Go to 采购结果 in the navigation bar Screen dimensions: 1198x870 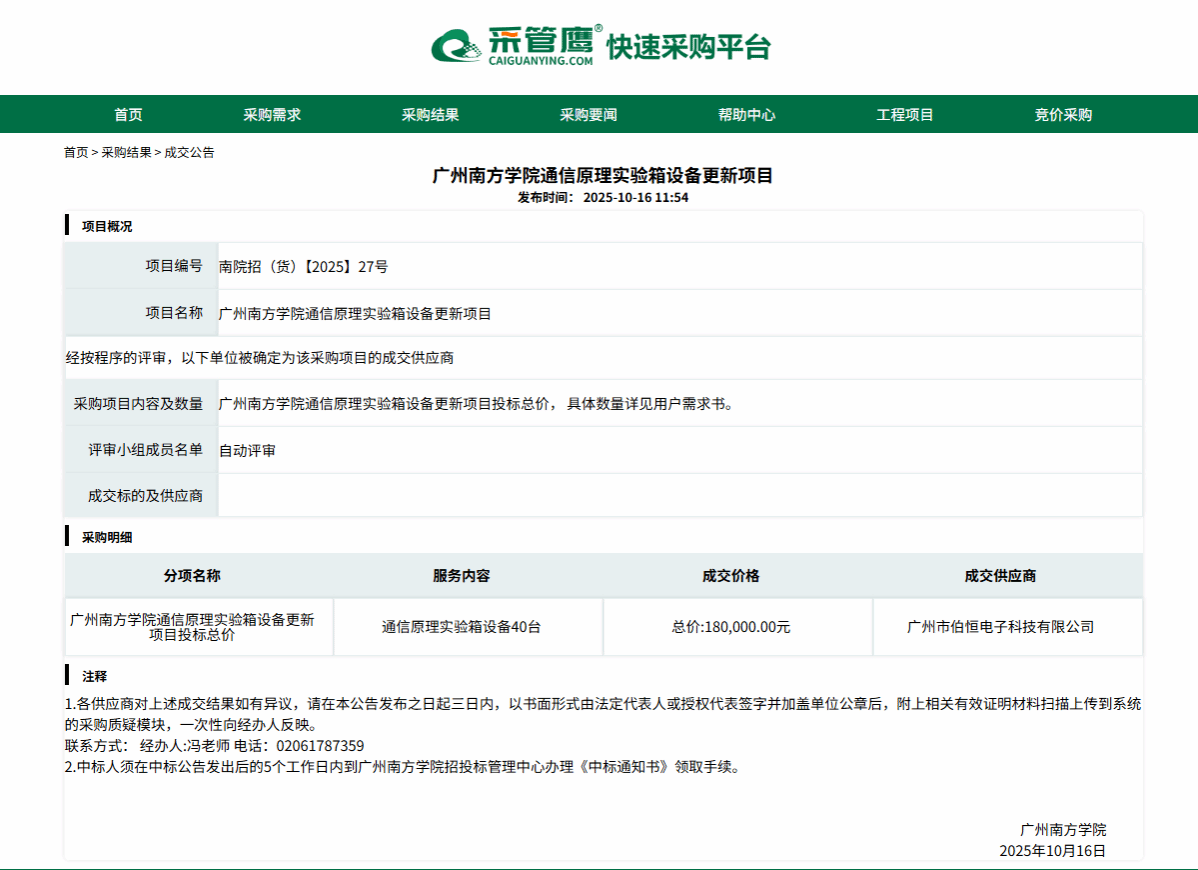coord(430,115)
